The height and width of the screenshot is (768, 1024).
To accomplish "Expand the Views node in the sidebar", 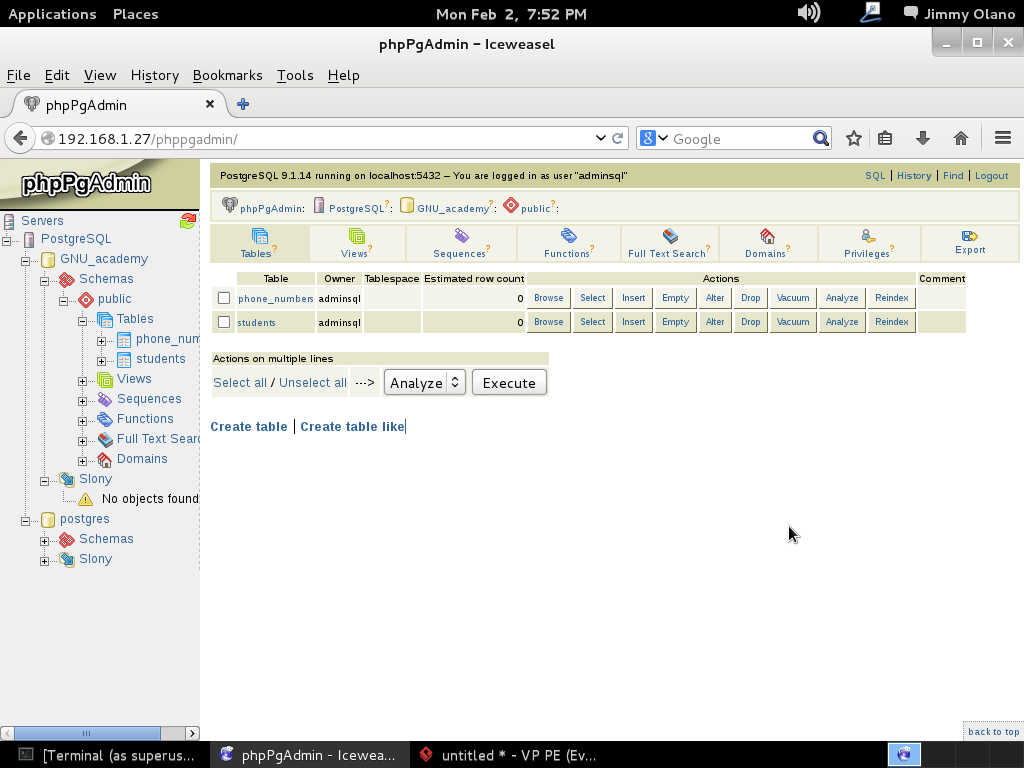I will coord(83,380).
